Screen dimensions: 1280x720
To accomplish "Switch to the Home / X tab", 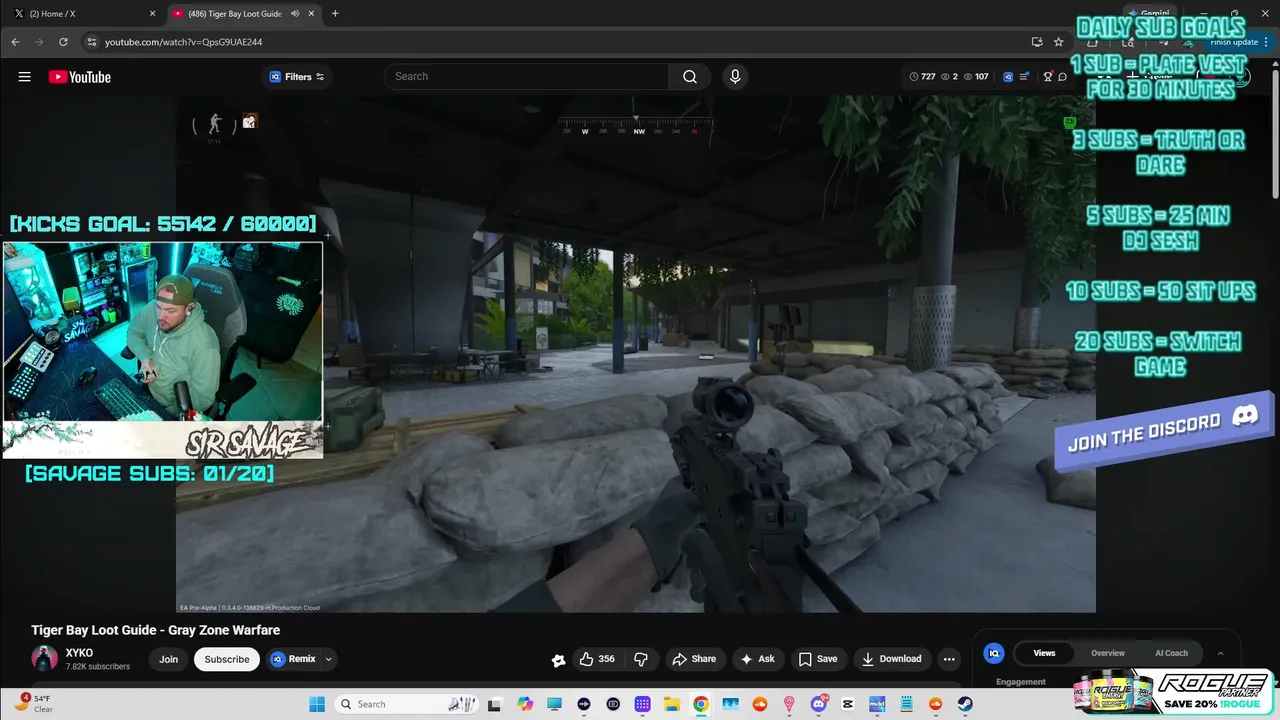I will [83, 14].
